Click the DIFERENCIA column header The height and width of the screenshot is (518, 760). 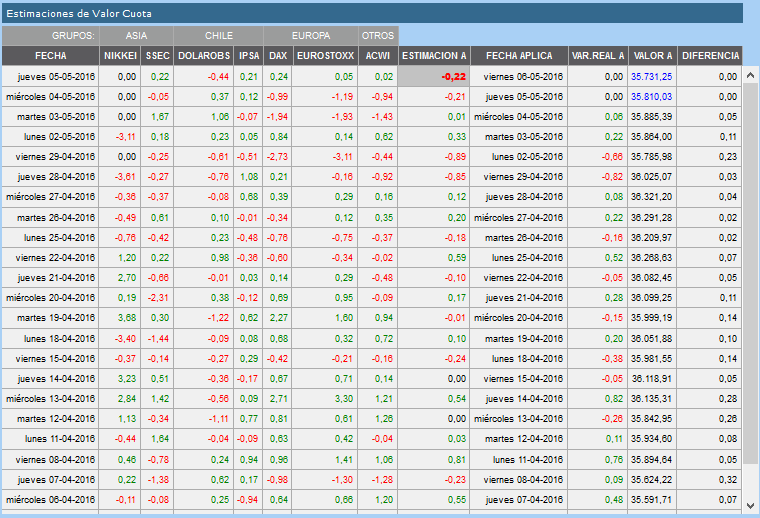point(711,56)
